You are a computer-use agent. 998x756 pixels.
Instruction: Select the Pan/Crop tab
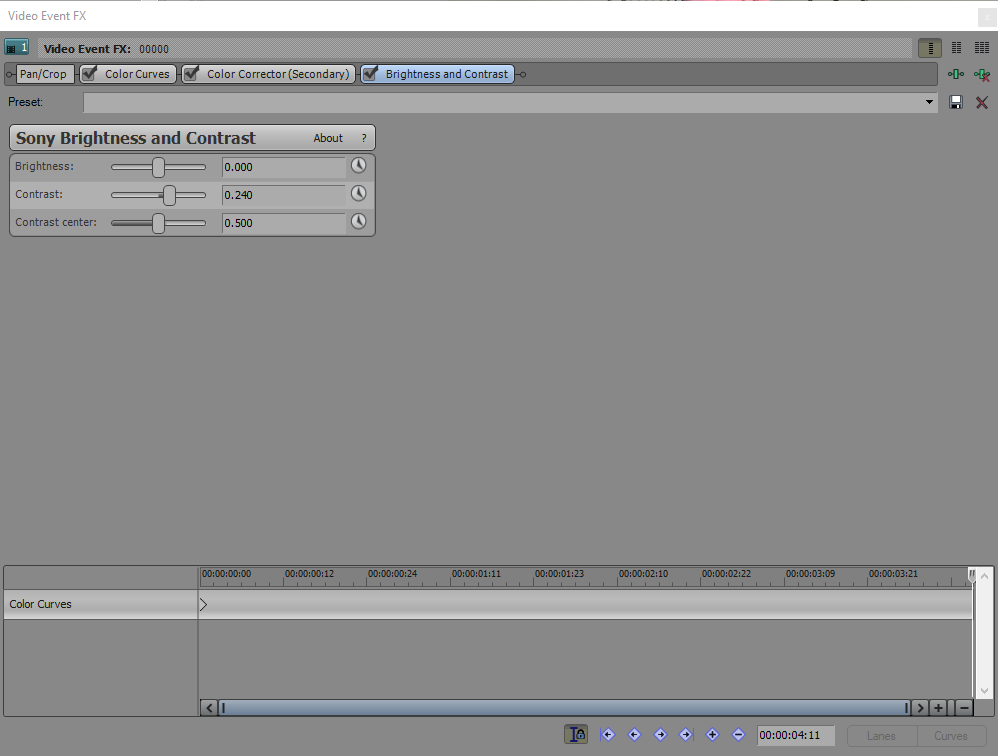[x=43, y=74]
